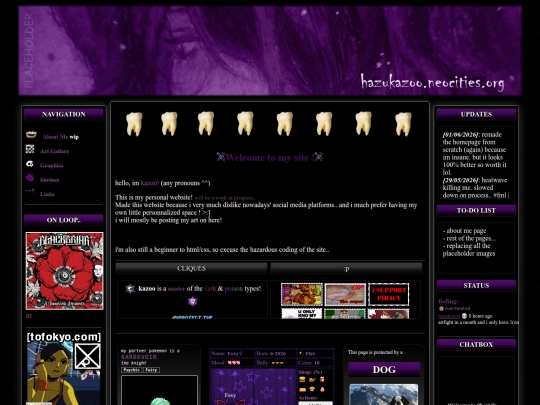The image size is (540, 405).
Task: Click the purple star badge under the type text
Action: (193, 302)
